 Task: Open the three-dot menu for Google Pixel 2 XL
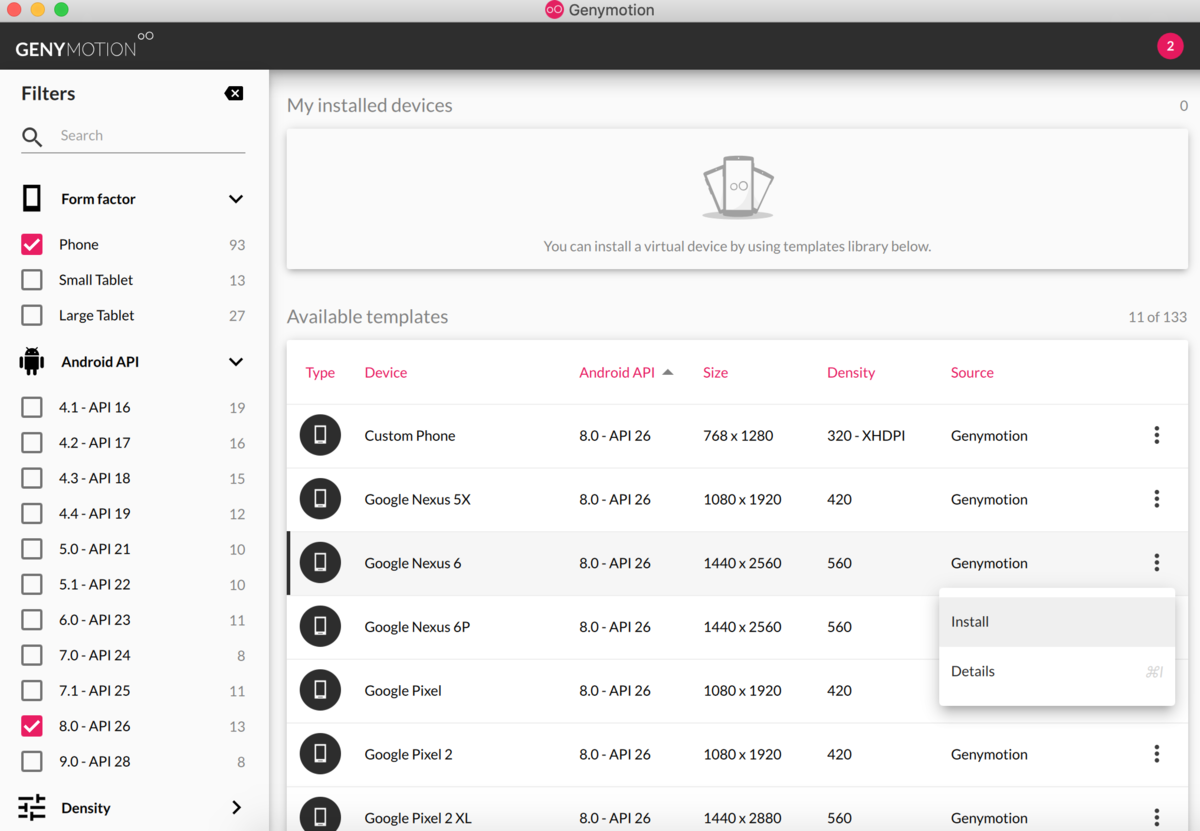click(x=1157, y=817)
